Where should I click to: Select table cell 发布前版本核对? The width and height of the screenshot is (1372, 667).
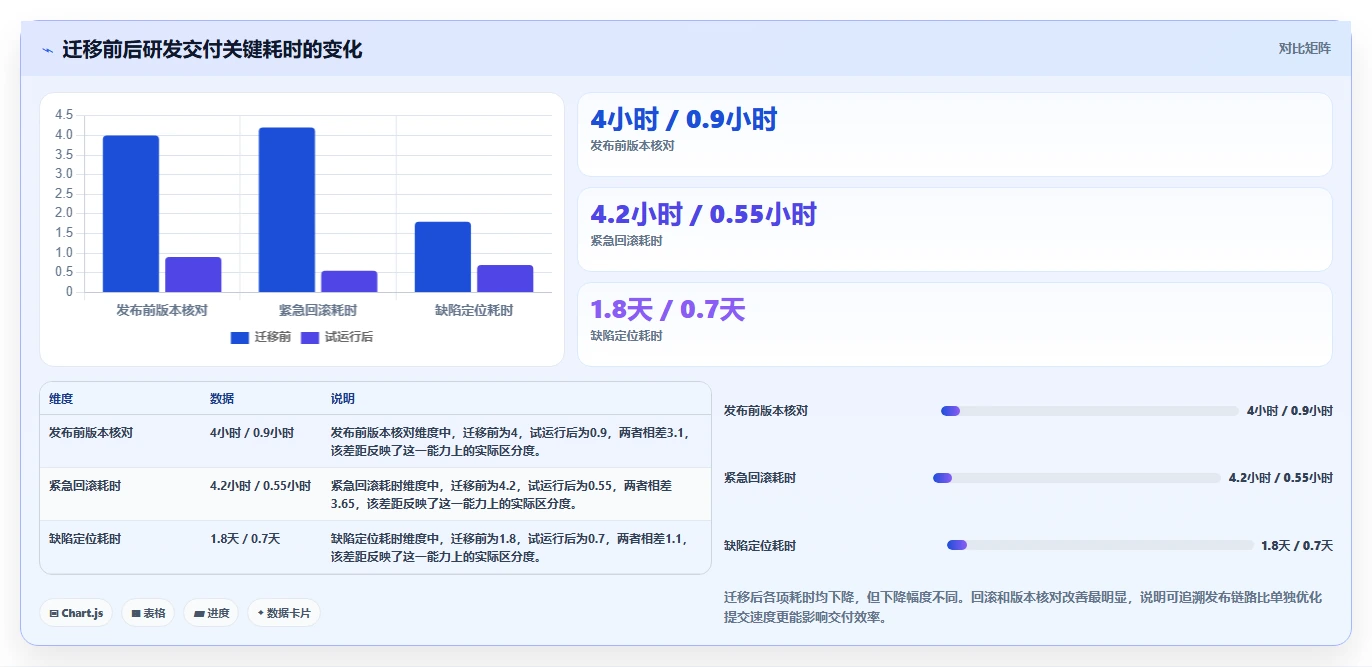91,433
